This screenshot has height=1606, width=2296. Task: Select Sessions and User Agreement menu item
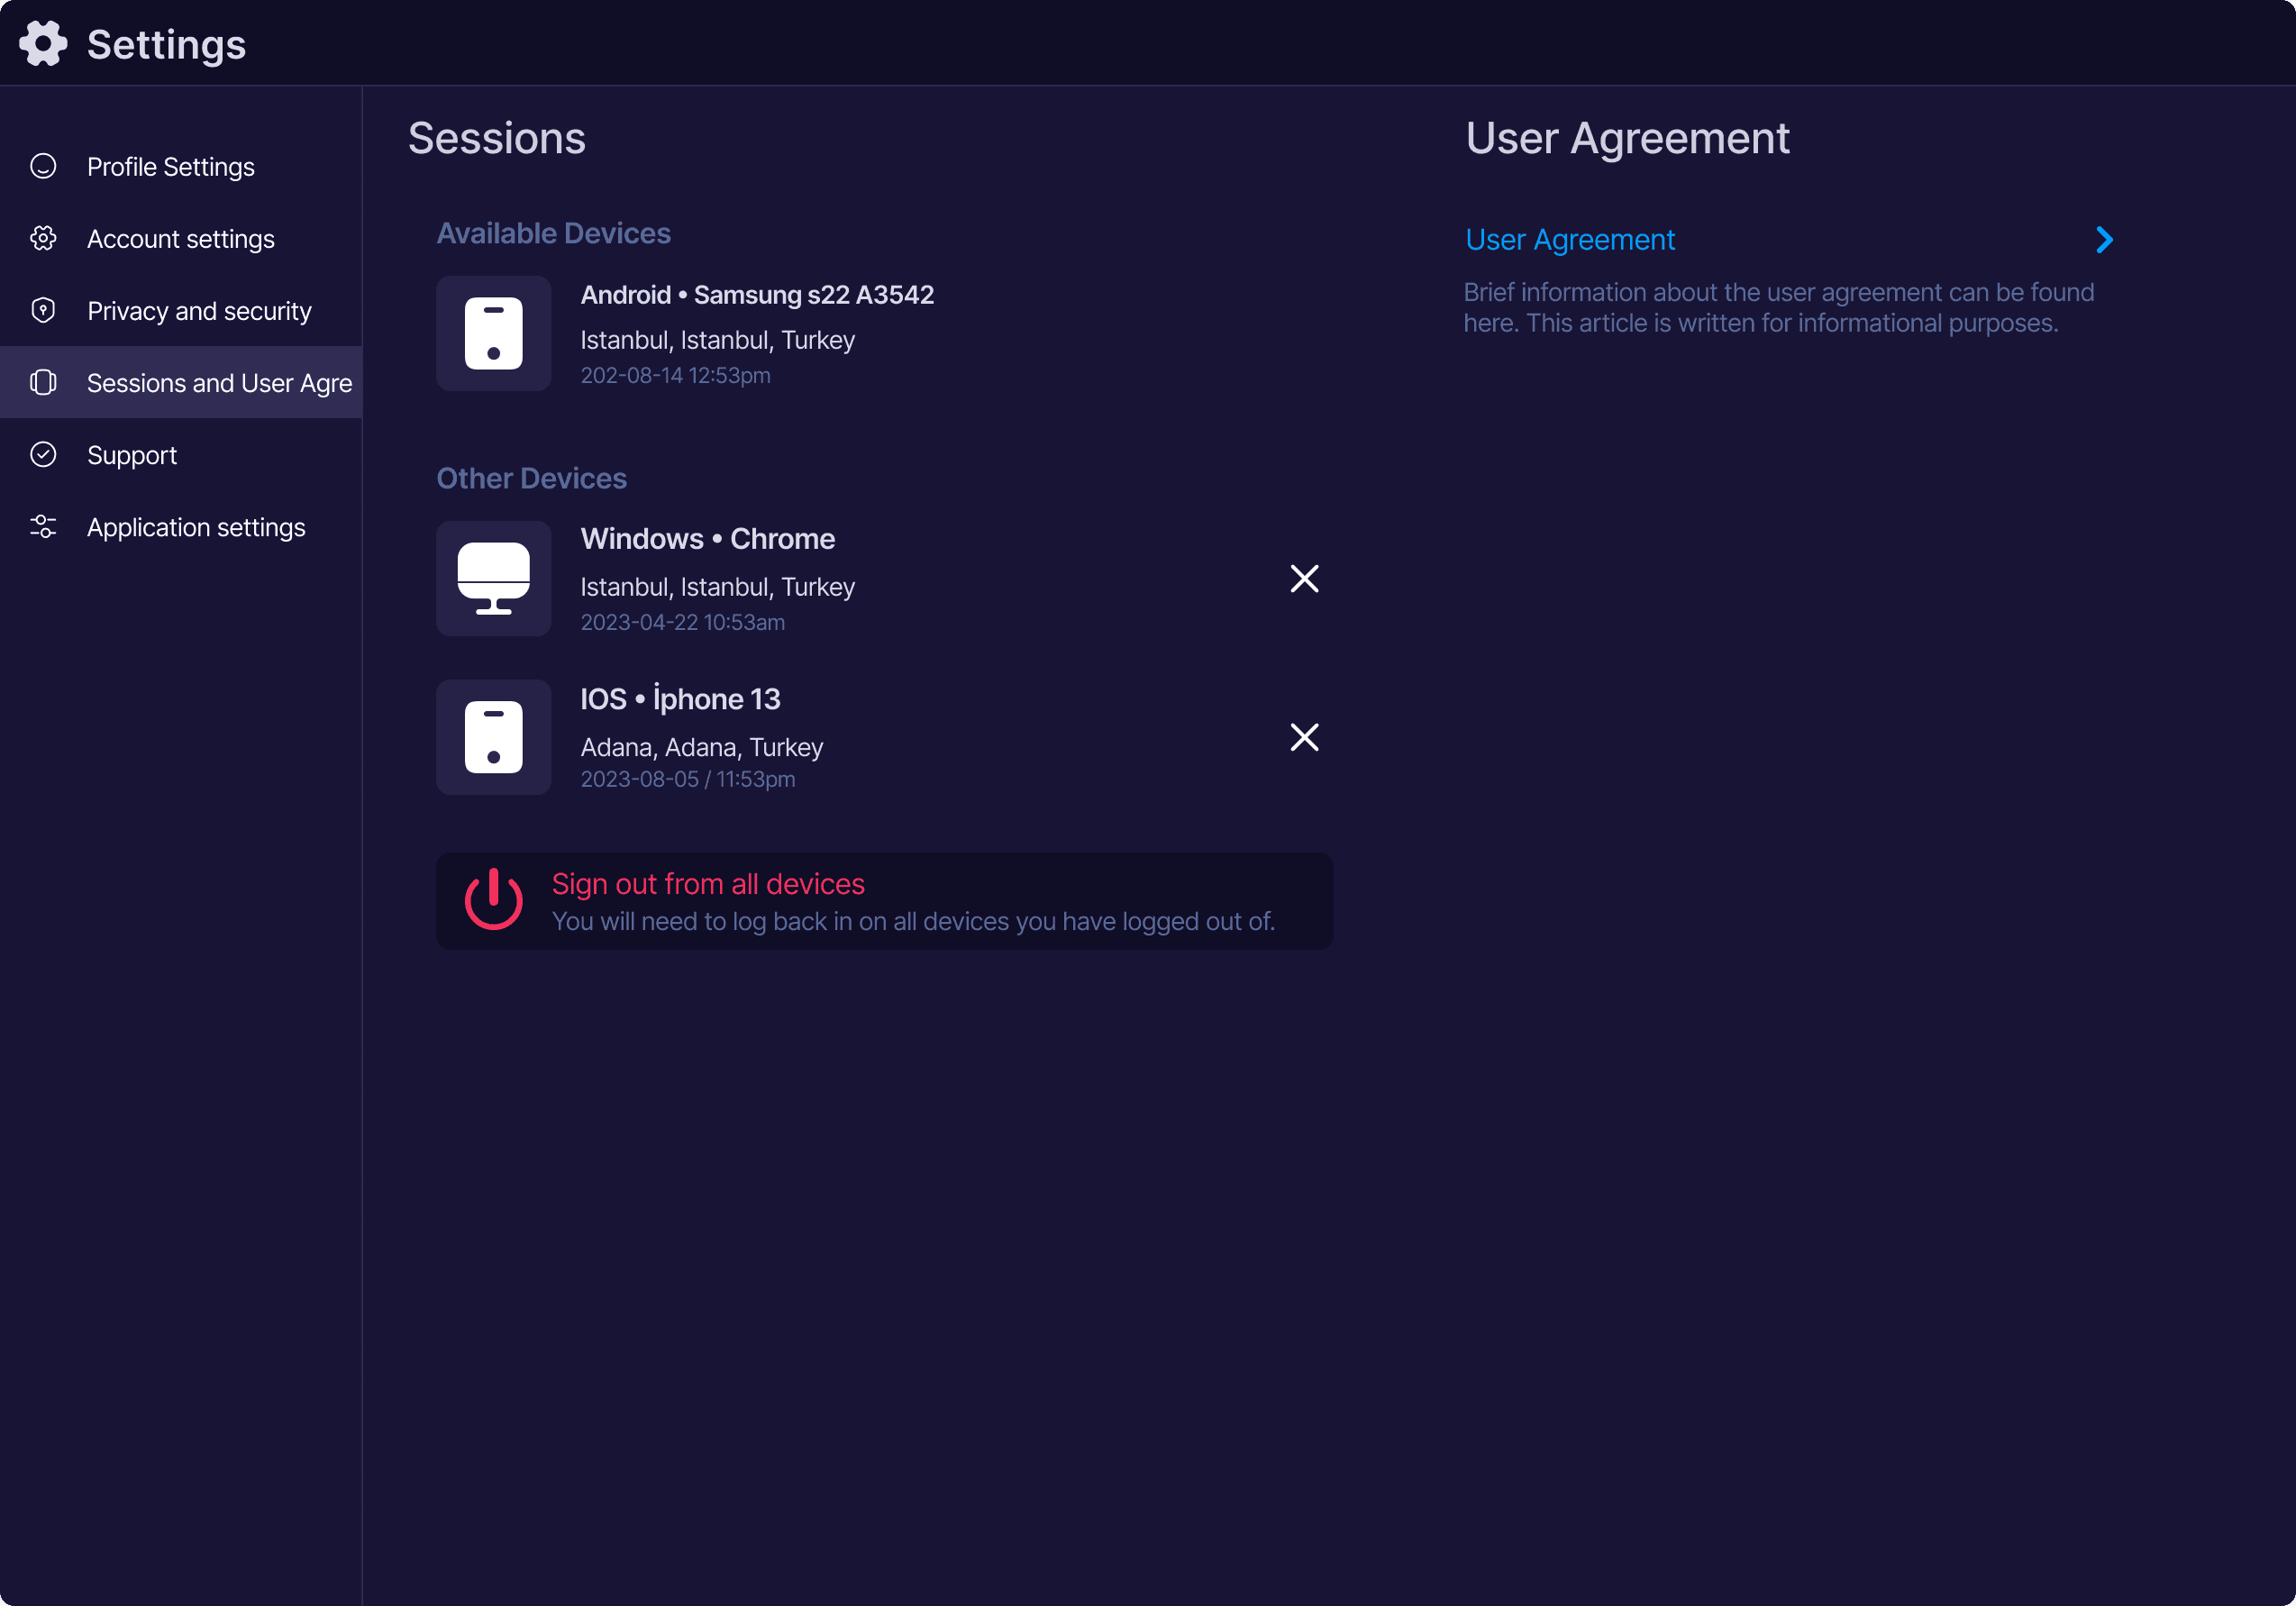(x=219, y=383)
